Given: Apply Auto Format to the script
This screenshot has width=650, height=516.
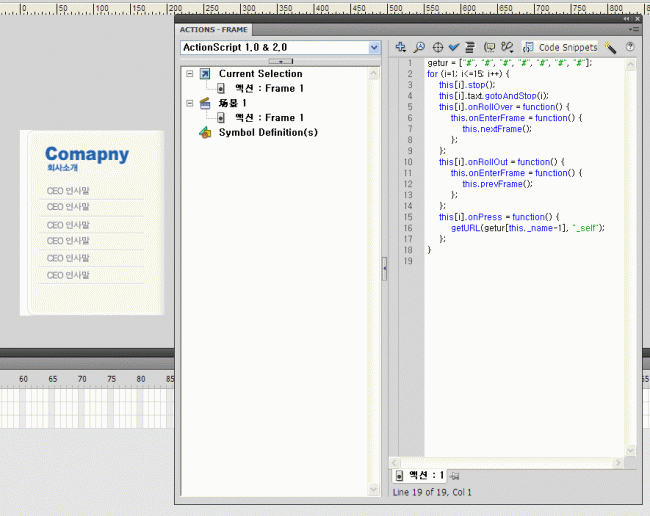Looking at the screenshot, I should pos(468,47).
